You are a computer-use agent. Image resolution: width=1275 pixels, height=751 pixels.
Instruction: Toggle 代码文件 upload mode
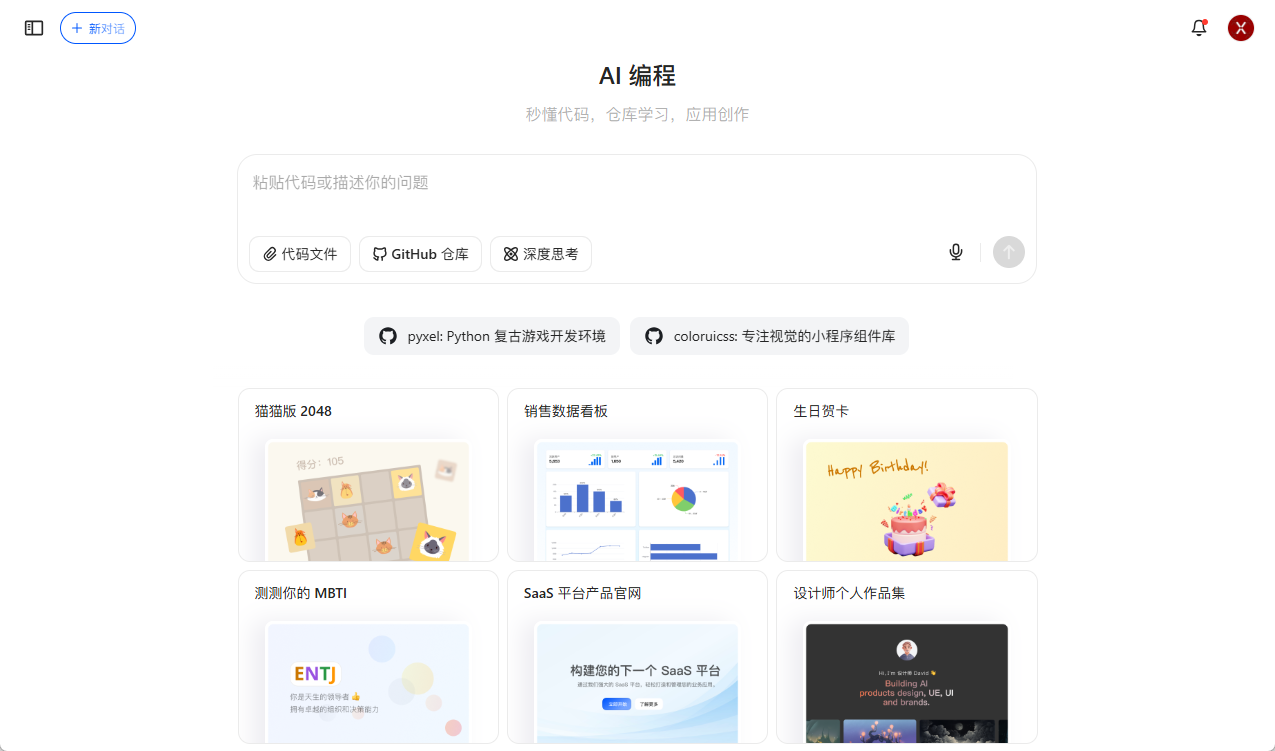[x=299, y=254]
